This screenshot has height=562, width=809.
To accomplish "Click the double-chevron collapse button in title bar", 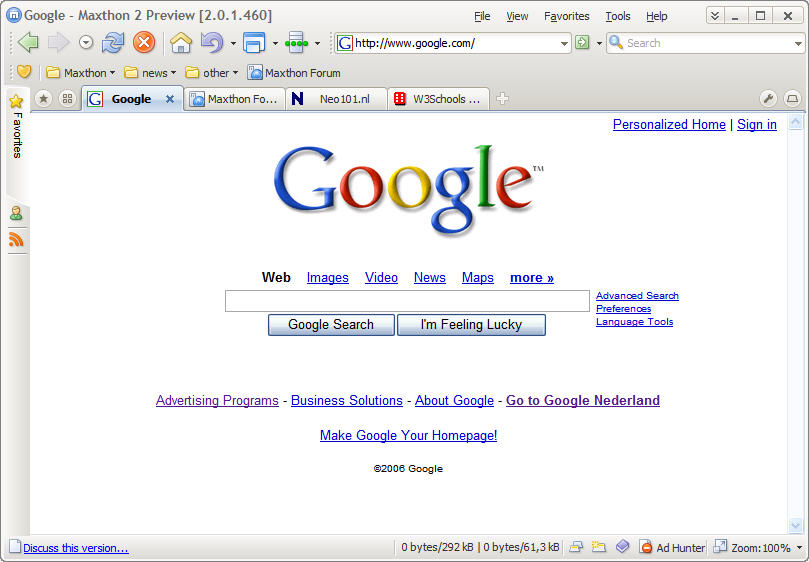I will point(715,15).
